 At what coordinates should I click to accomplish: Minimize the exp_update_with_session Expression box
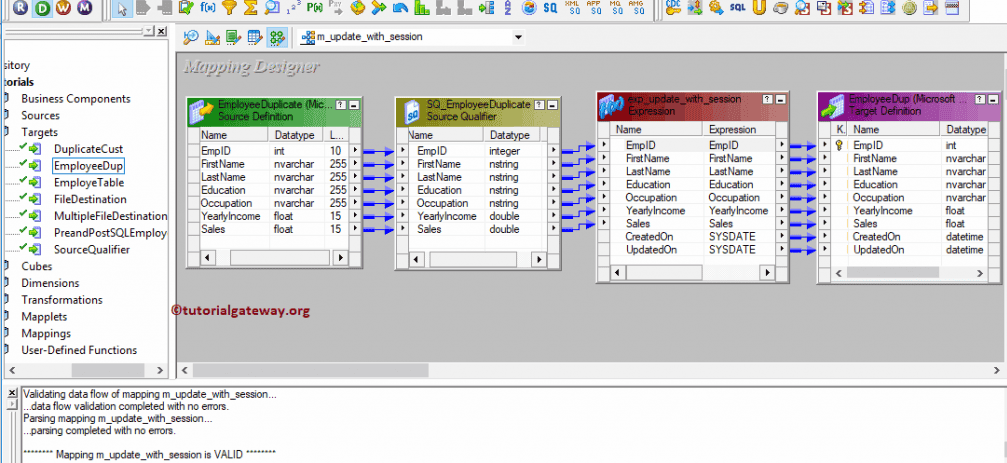(780, 100)
